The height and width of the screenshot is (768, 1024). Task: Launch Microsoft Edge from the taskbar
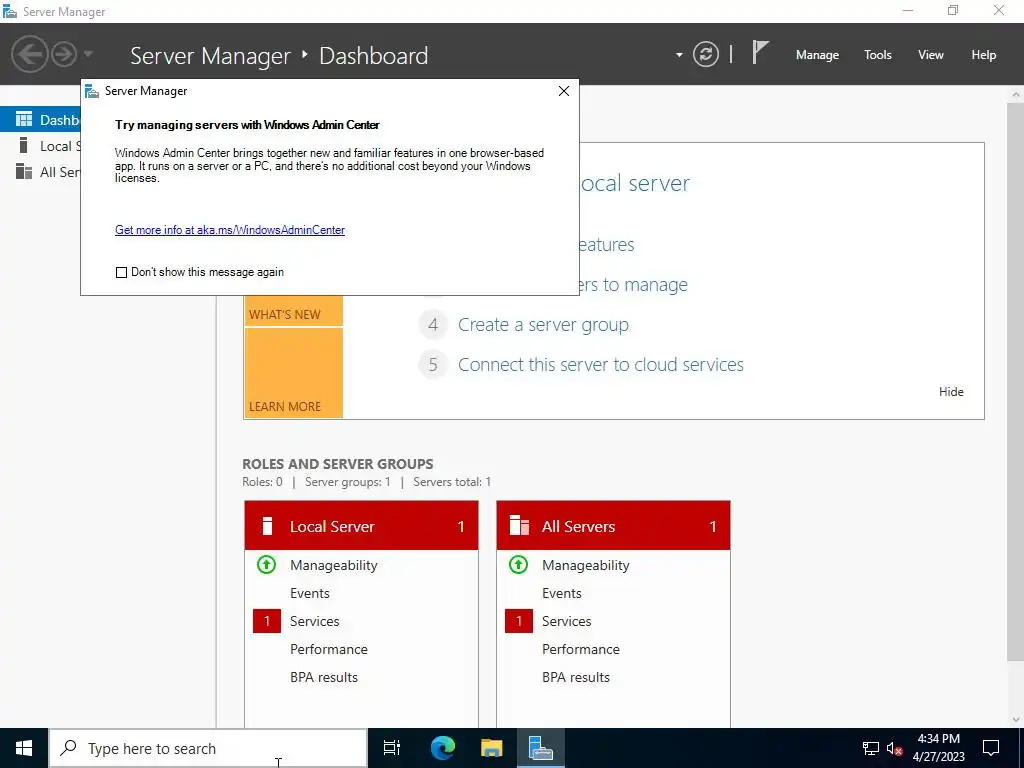[442, 748]
